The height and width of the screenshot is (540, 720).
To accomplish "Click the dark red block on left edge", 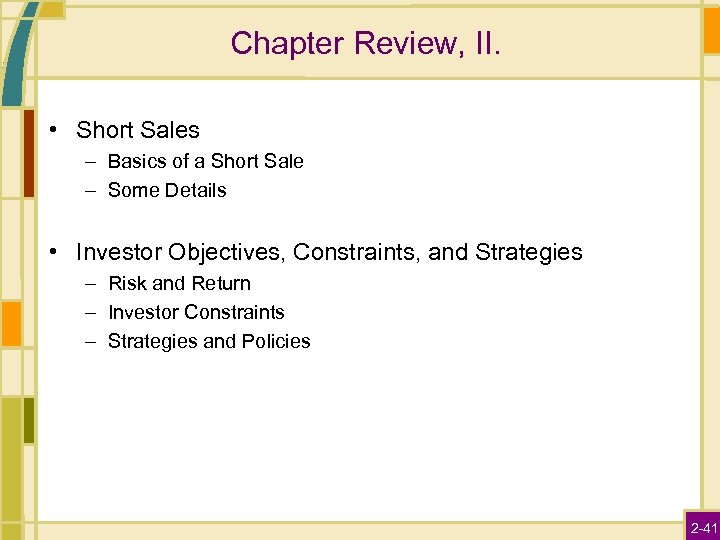I will coord(29,152).
